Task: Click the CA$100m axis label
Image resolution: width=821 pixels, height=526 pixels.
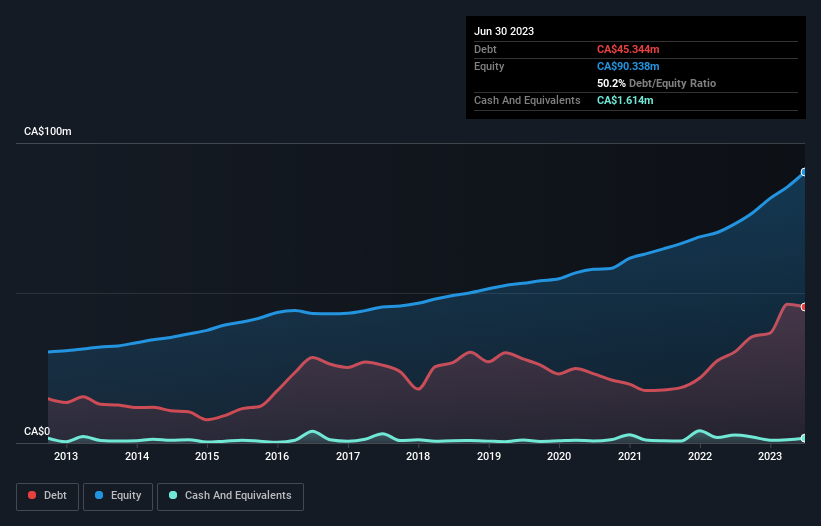Action: pyautogui.click(x=48, y=131)
